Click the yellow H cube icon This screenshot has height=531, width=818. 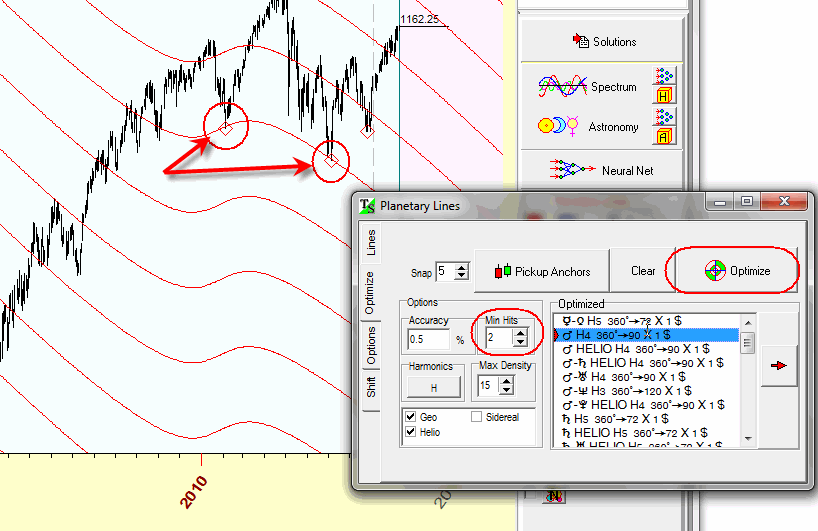click(664, 96)
